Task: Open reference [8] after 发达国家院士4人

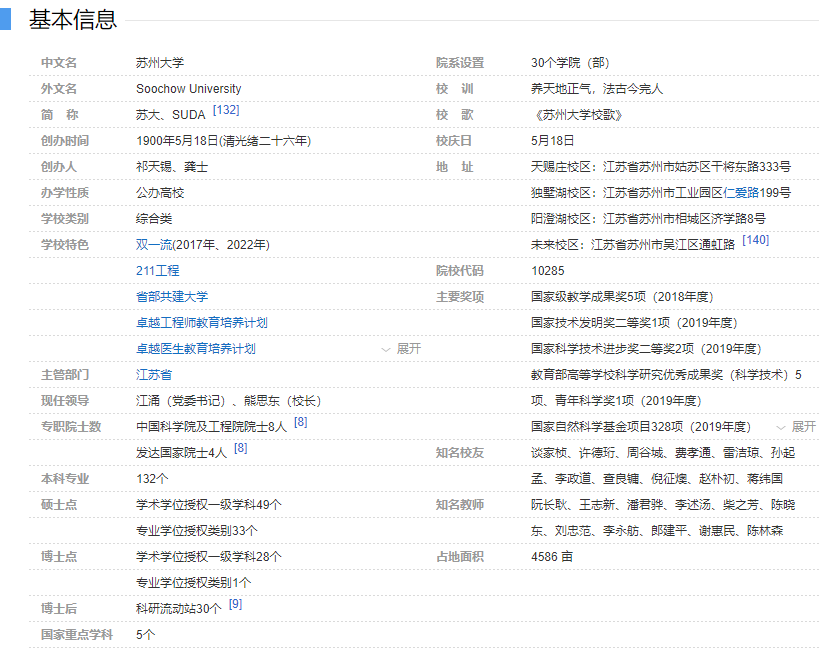Action: (240, 448)
